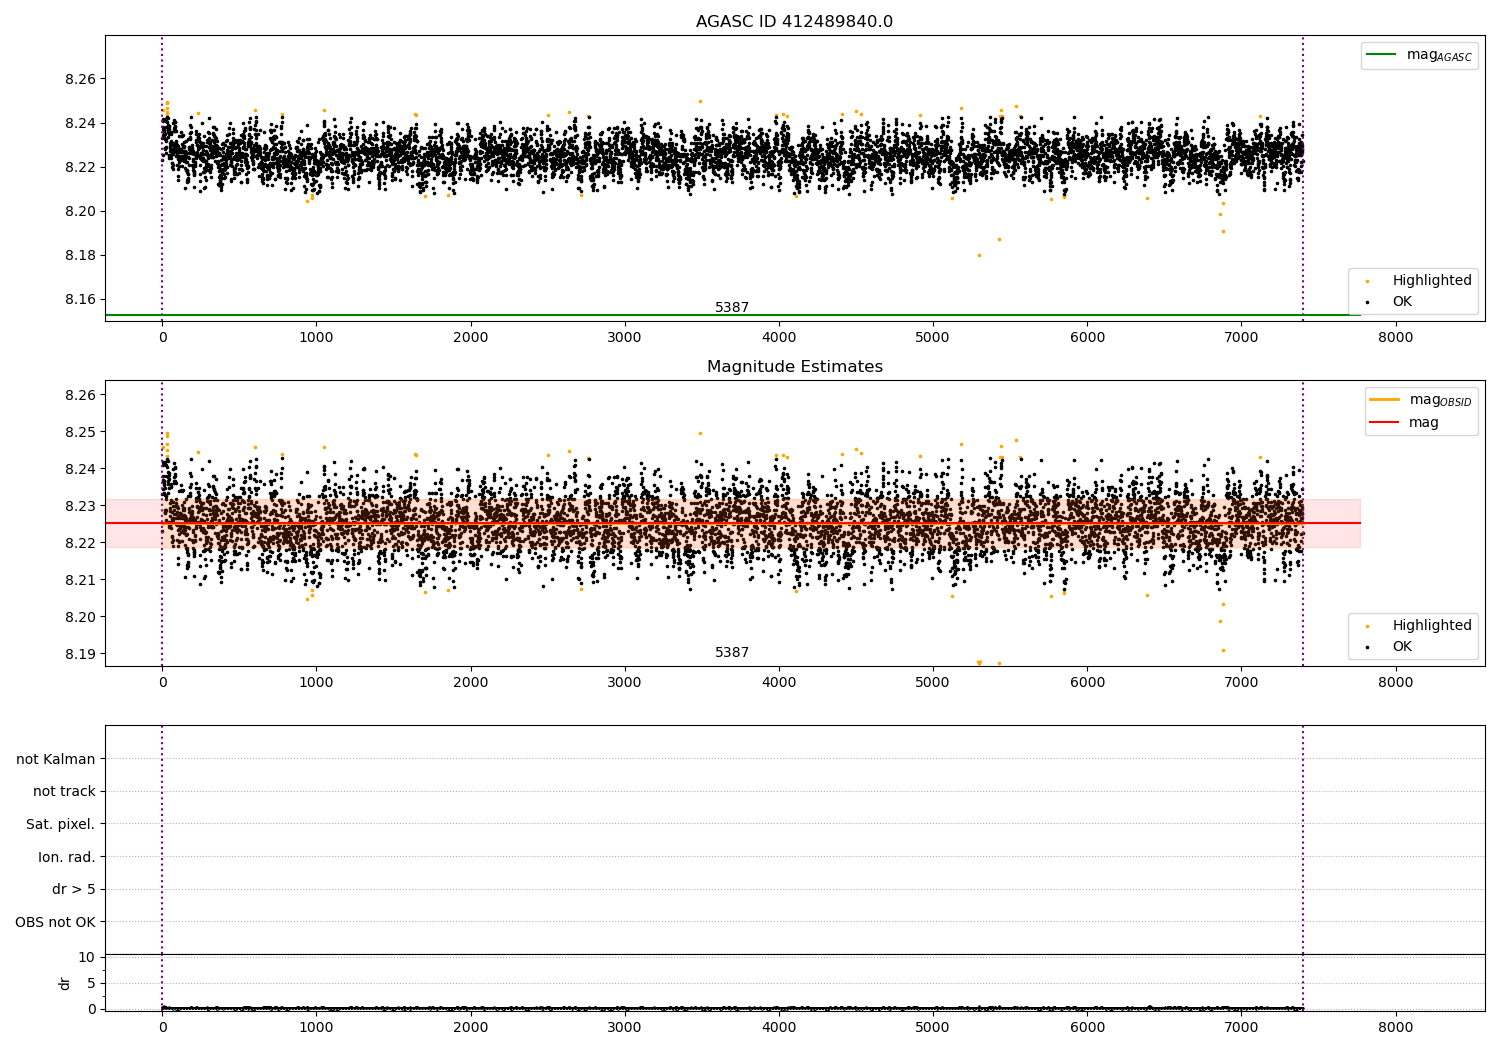Click the 'not Kalman' axis label
The image size is (1500, 1050).
point(56,759)
